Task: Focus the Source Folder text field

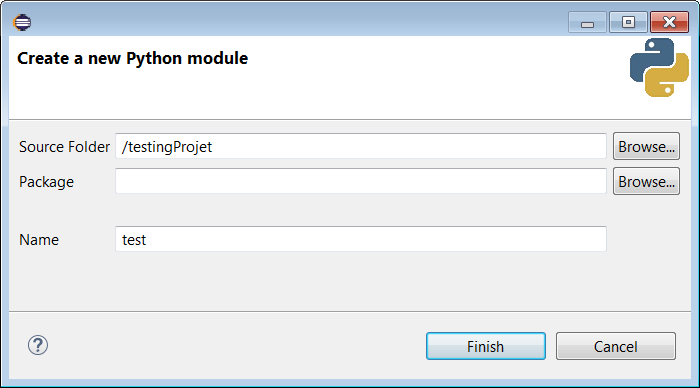Action: point(361,146)
